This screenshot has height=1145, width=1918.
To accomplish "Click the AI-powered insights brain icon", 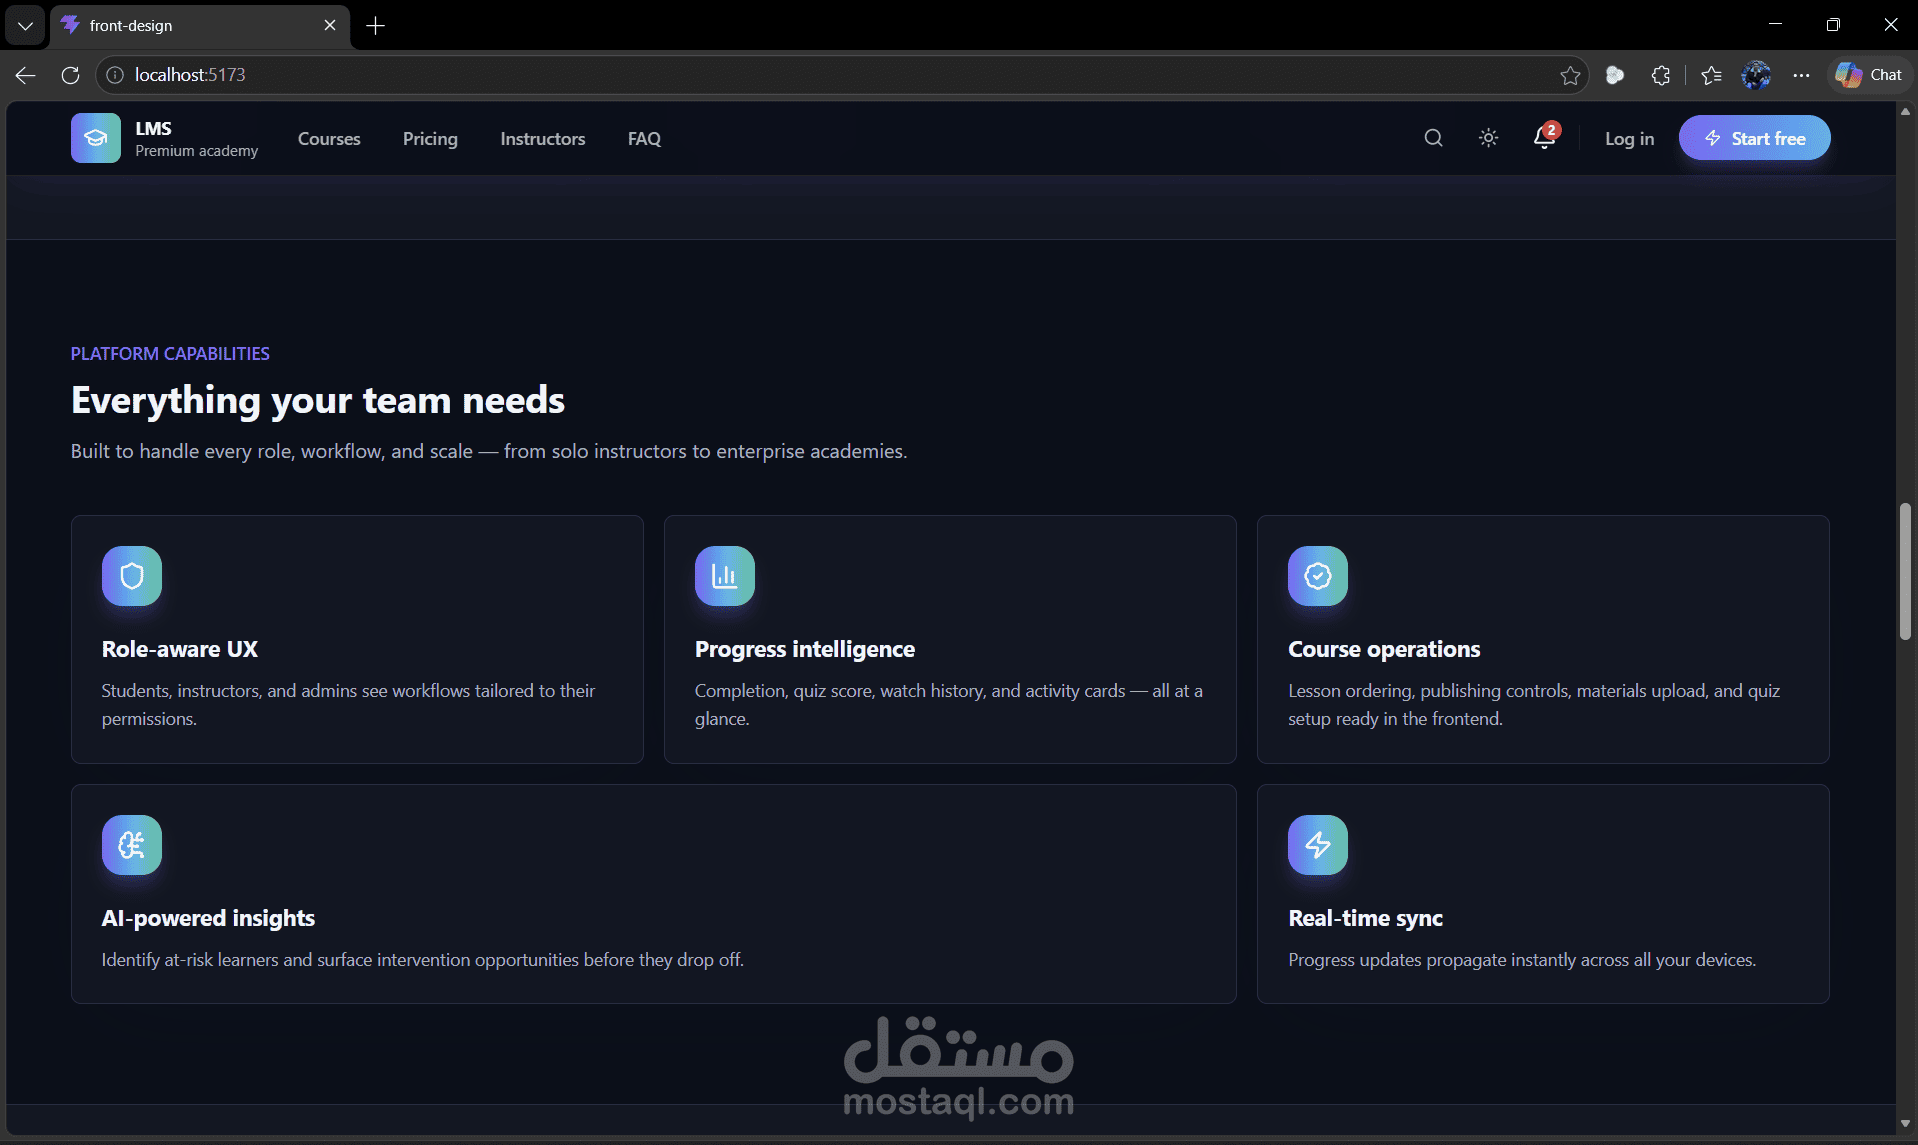I will 132,845.
